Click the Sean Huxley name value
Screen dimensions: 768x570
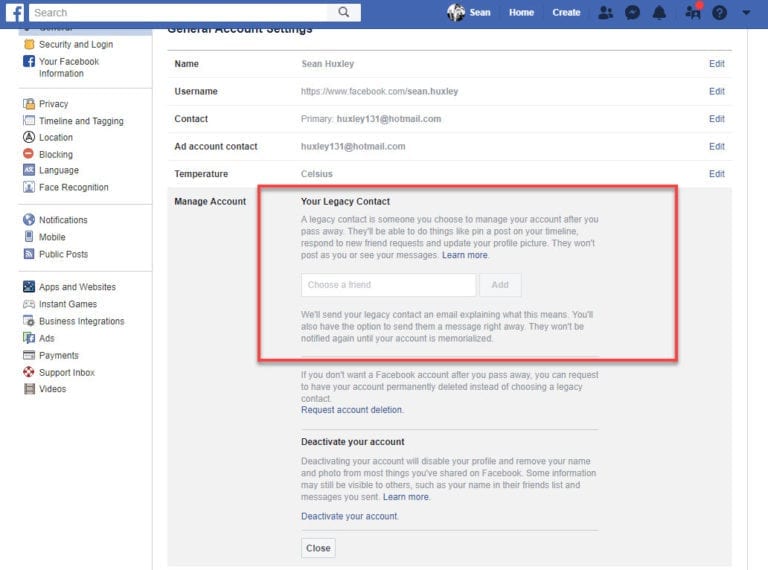click(327, 64)
